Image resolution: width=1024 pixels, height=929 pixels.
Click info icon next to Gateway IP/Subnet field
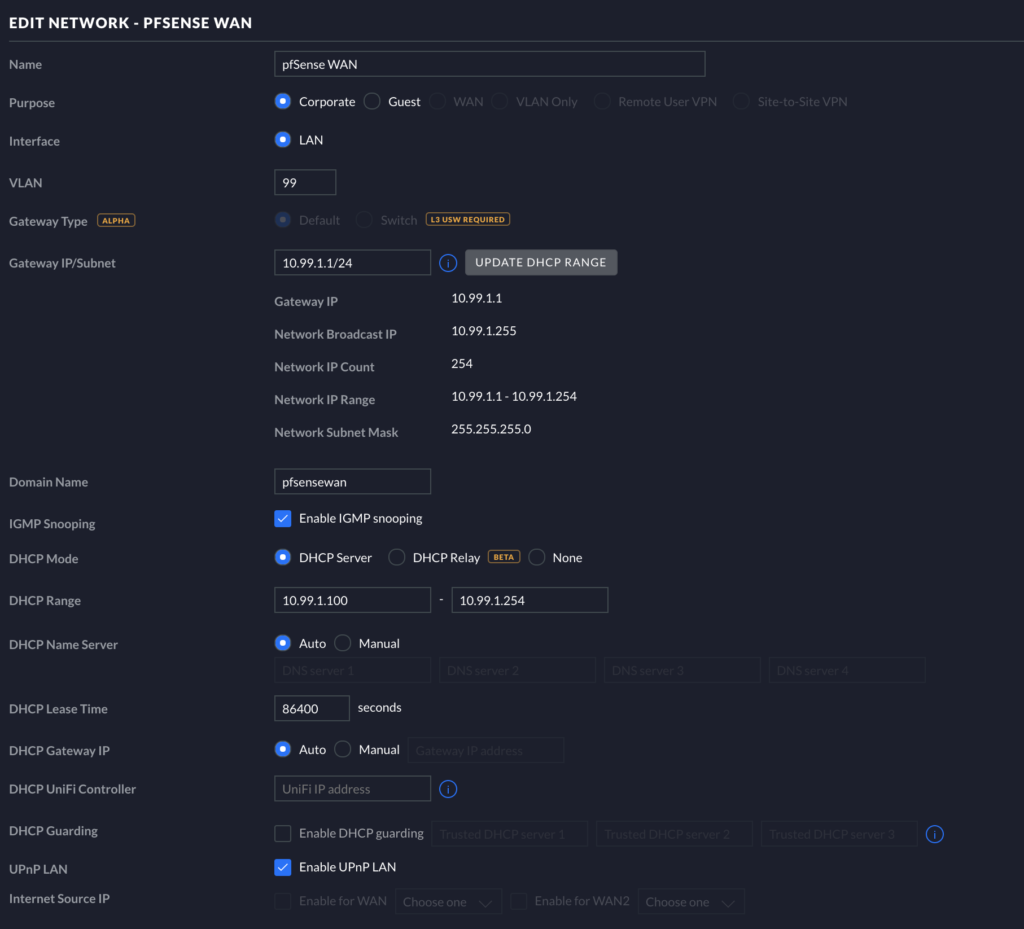point(448,263)
